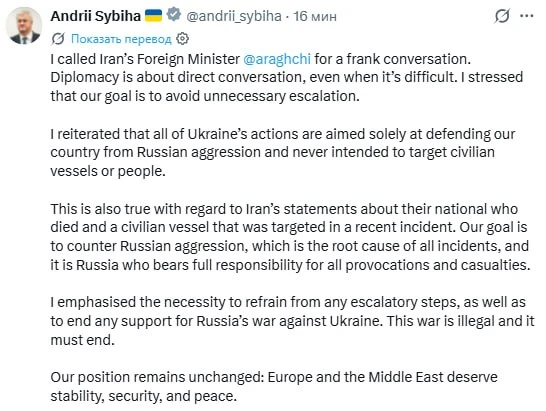
Task: Click the Ukraine flag emoji beside the name
Action: click(153, 16)
